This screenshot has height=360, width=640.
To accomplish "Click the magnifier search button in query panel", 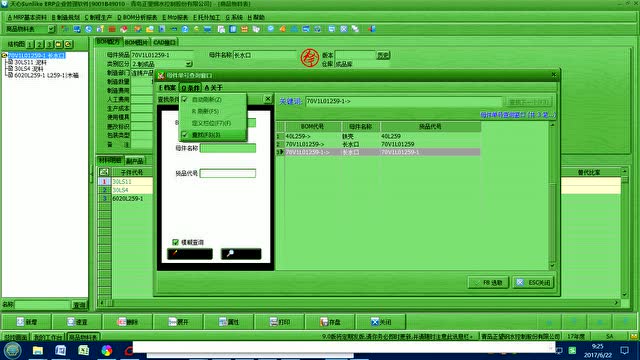I will coord(241,254).
